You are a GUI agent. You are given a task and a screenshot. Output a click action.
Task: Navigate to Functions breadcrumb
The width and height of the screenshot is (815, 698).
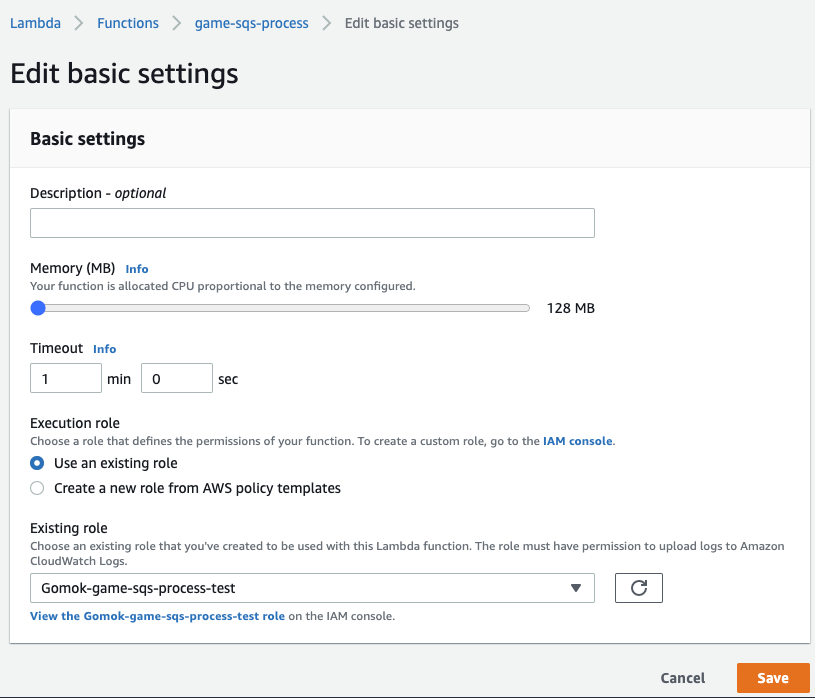[x=128, y=23]
